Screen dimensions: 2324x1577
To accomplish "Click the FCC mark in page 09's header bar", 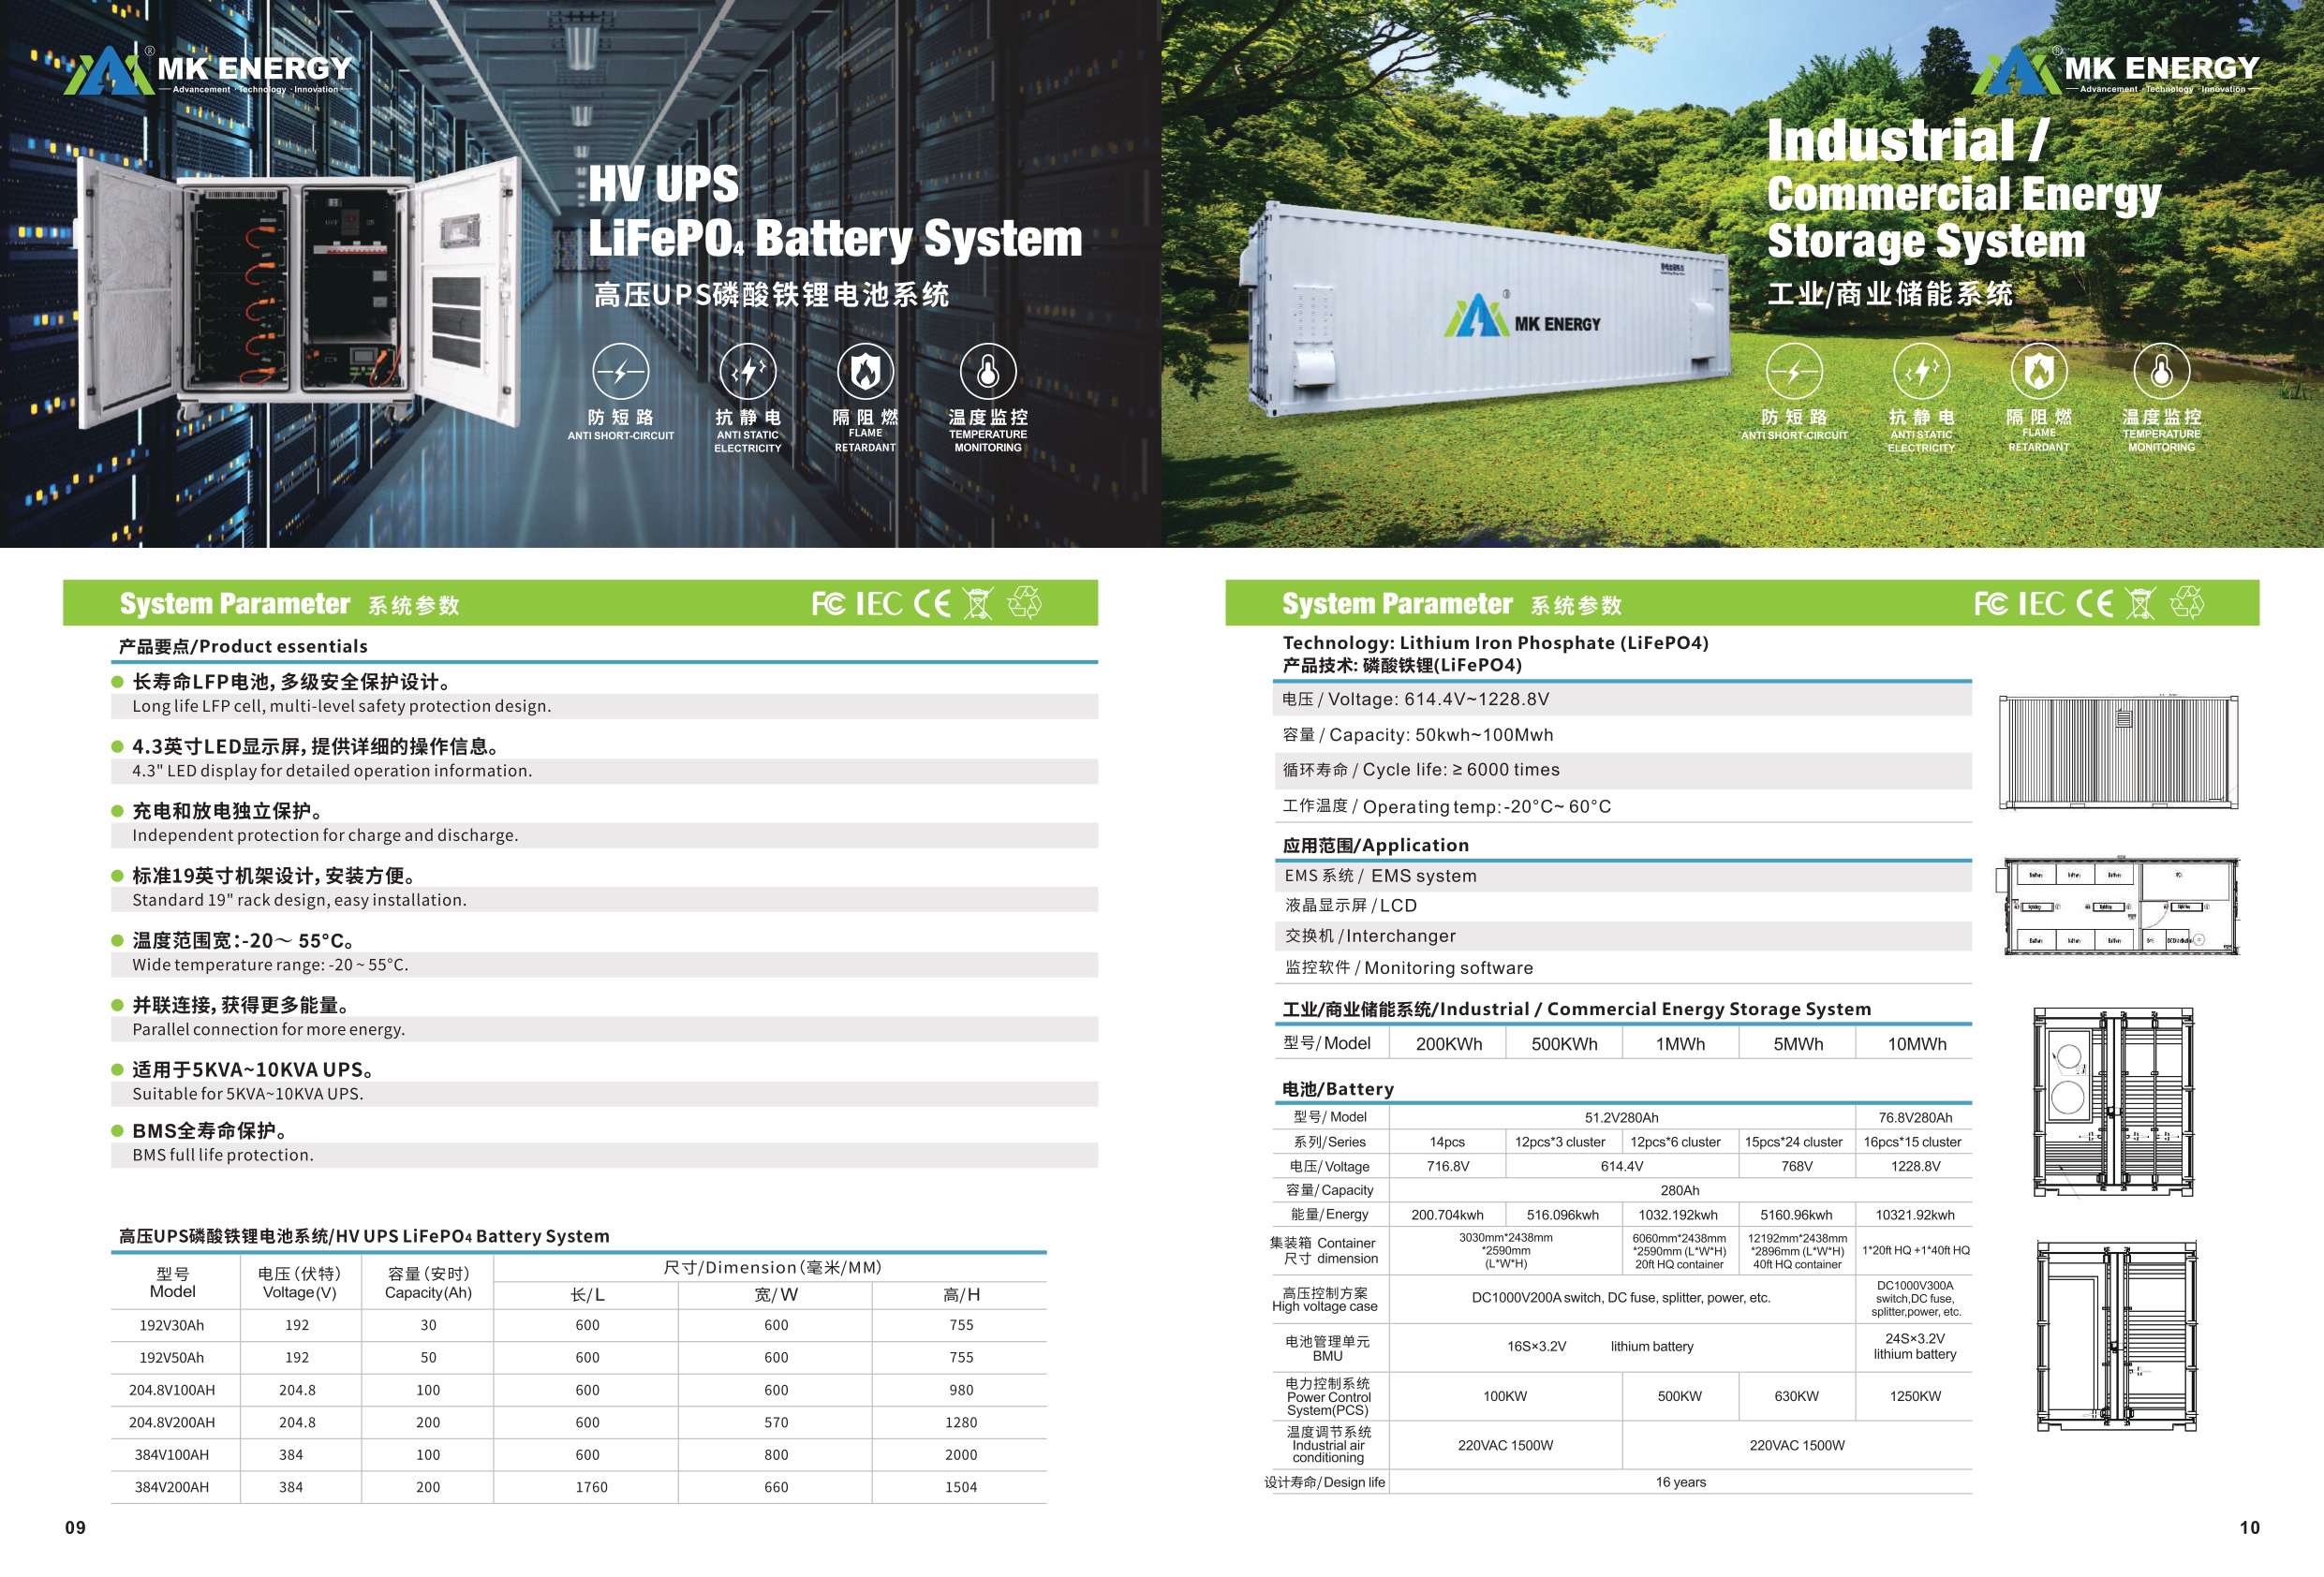I will 828,604.
